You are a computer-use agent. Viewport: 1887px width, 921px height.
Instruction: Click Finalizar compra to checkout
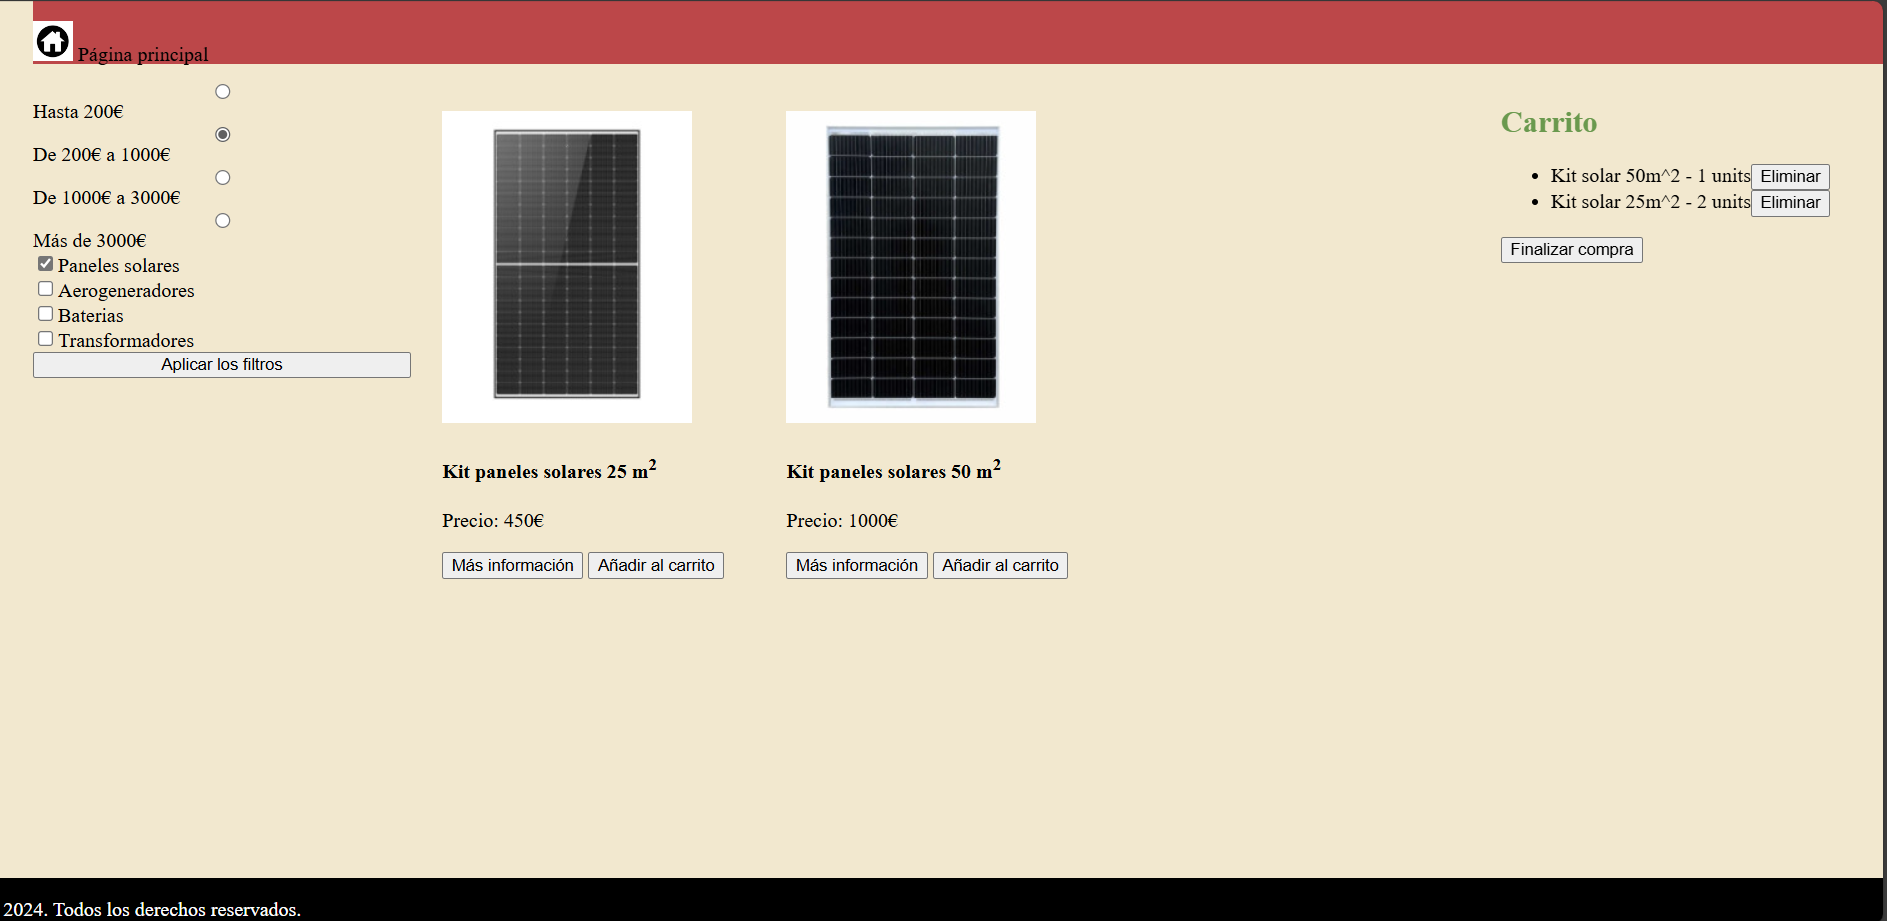(x=1571, y=250)
